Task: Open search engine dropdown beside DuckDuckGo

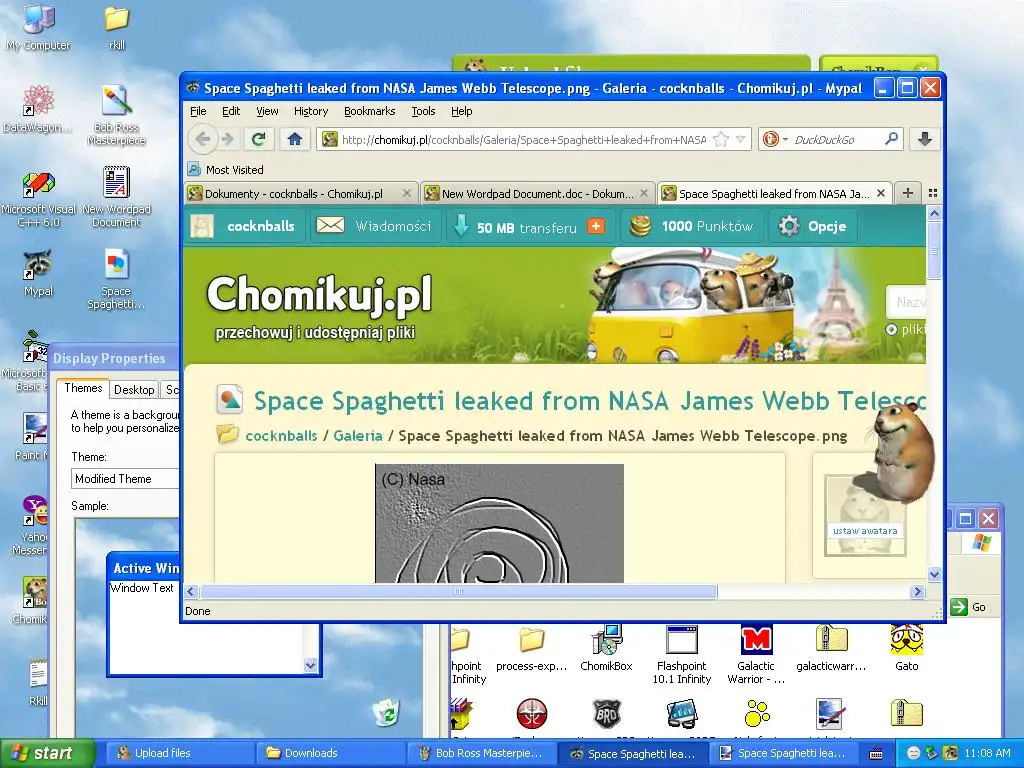Action: click(785, 139)
